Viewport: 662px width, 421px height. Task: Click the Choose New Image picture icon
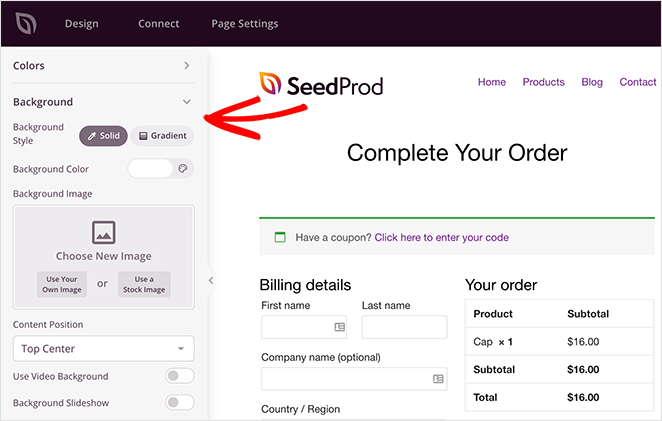point(103,232)
